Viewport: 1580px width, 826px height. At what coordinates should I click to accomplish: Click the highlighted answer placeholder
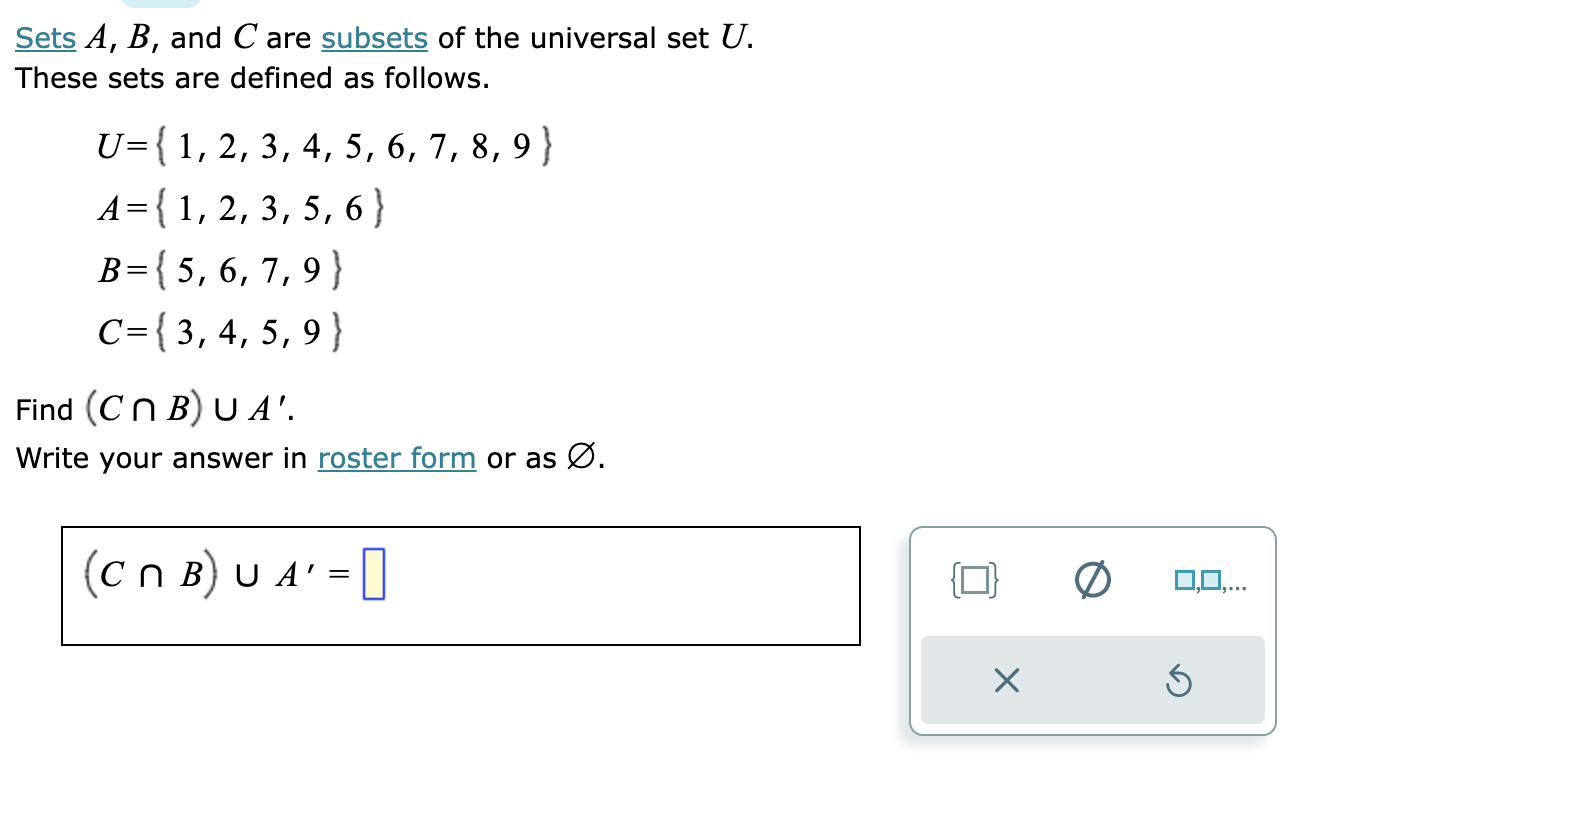pos(374,572)
